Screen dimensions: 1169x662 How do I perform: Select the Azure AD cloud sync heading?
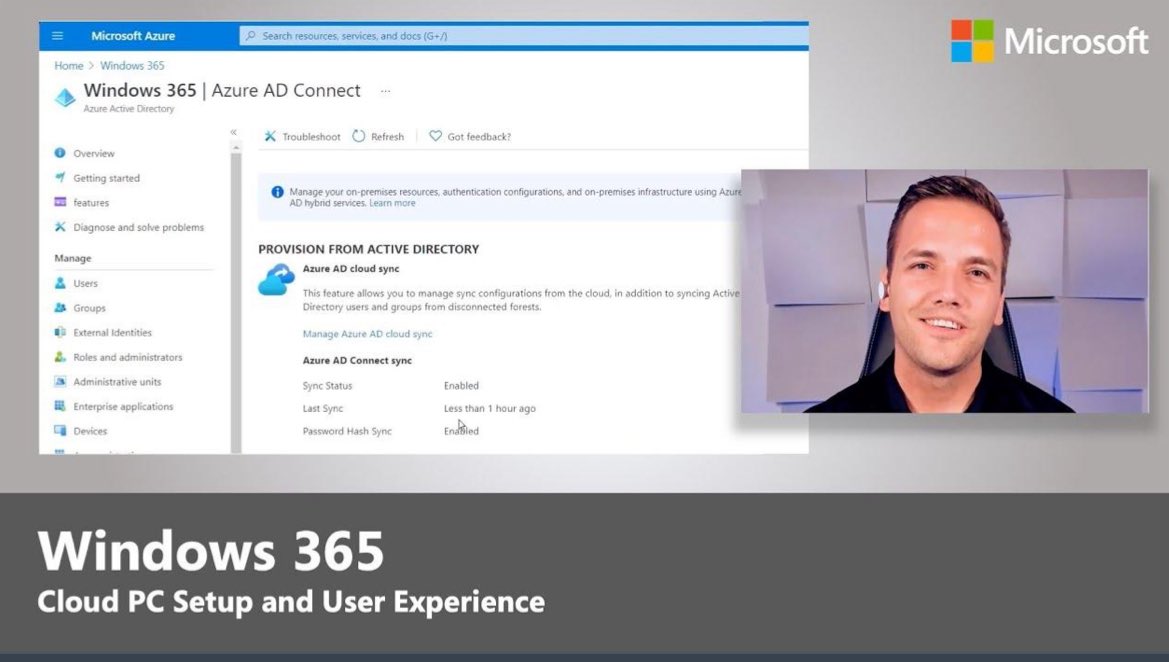coord(351,268)
